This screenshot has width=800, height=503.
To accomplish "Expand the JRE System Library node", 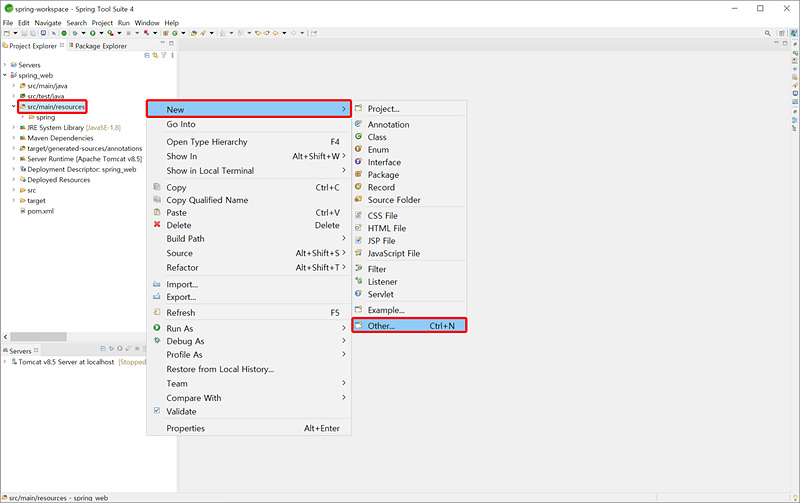I will pyautogui.click(x=14, y=128).
